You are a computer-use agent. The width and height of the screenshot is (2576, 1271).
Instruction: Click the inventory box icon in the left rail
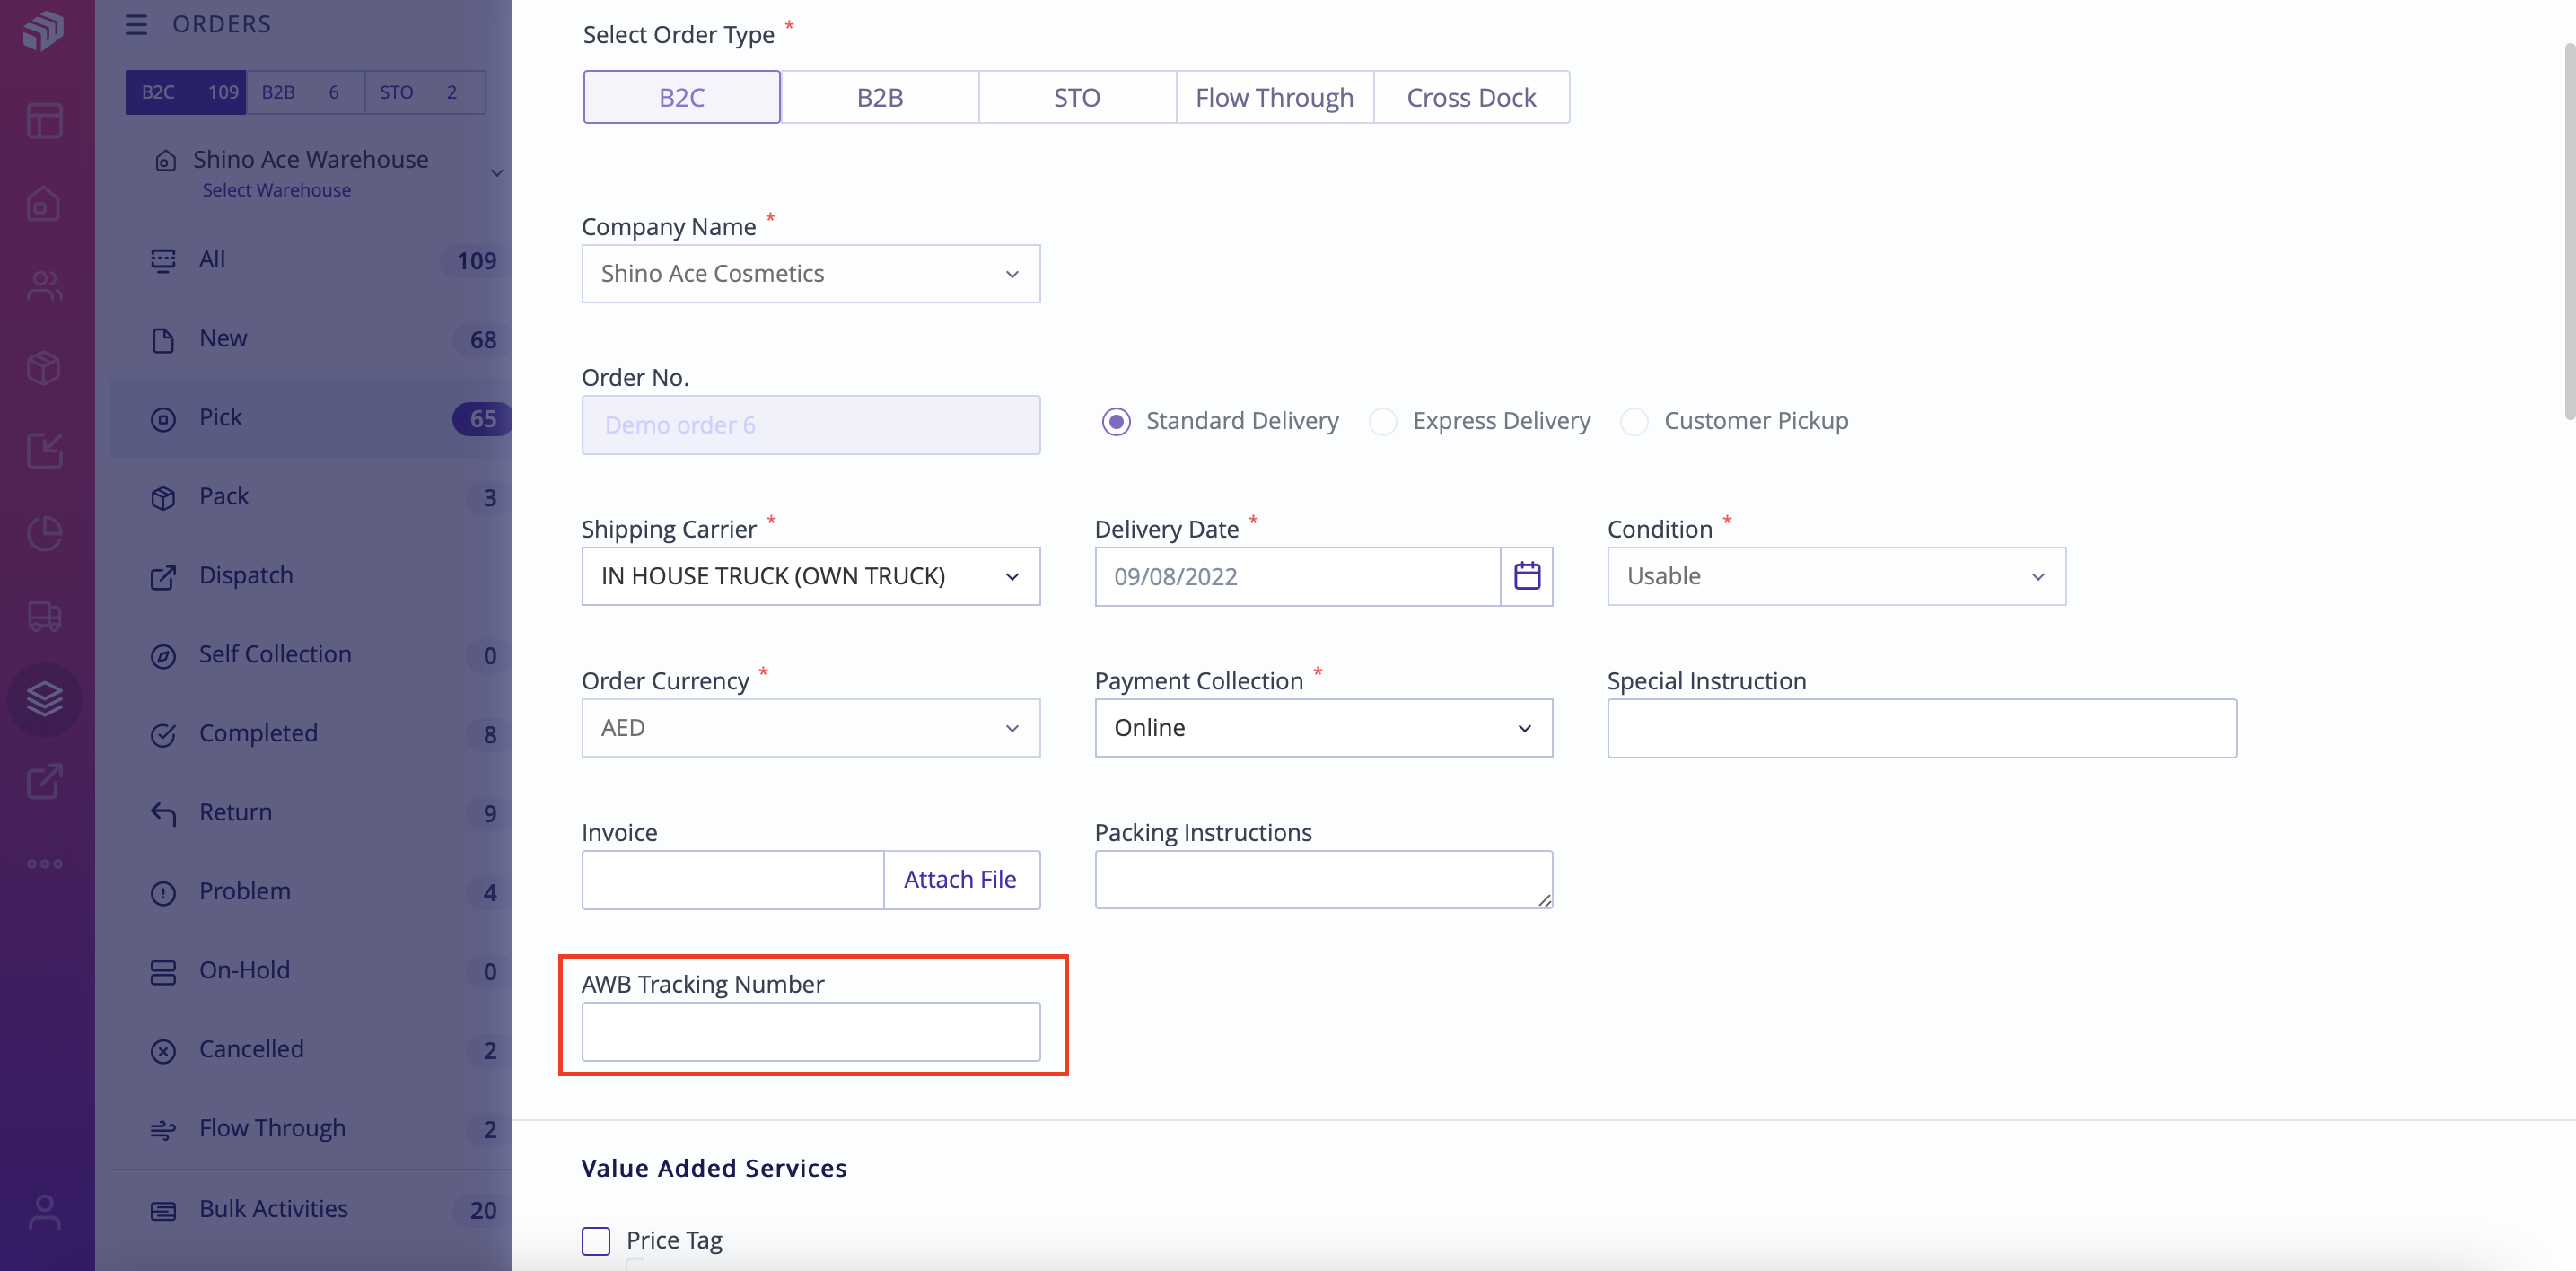(x=45, y=368)
